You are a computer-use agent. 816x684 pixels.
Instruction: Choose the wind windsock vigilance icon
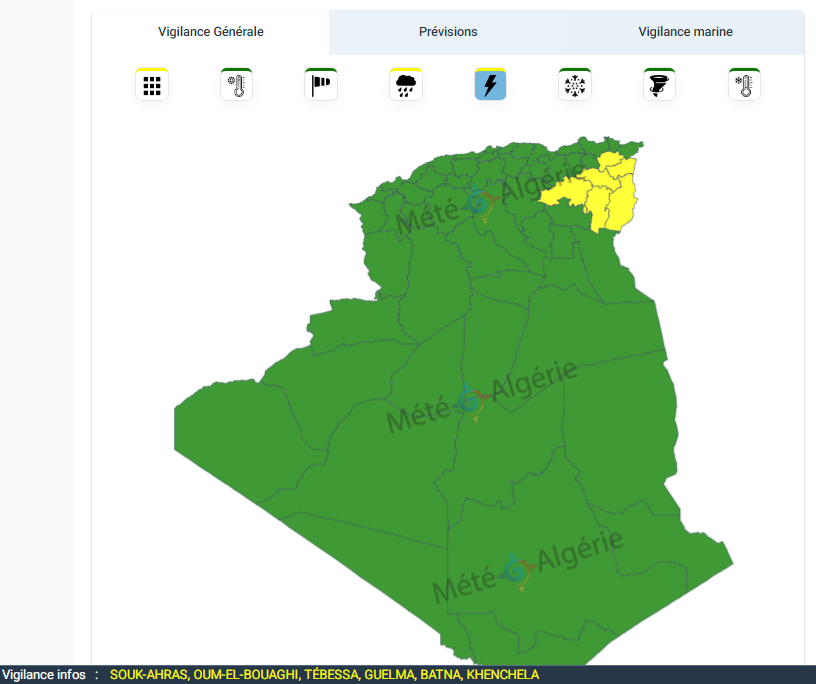coord(321,85)
